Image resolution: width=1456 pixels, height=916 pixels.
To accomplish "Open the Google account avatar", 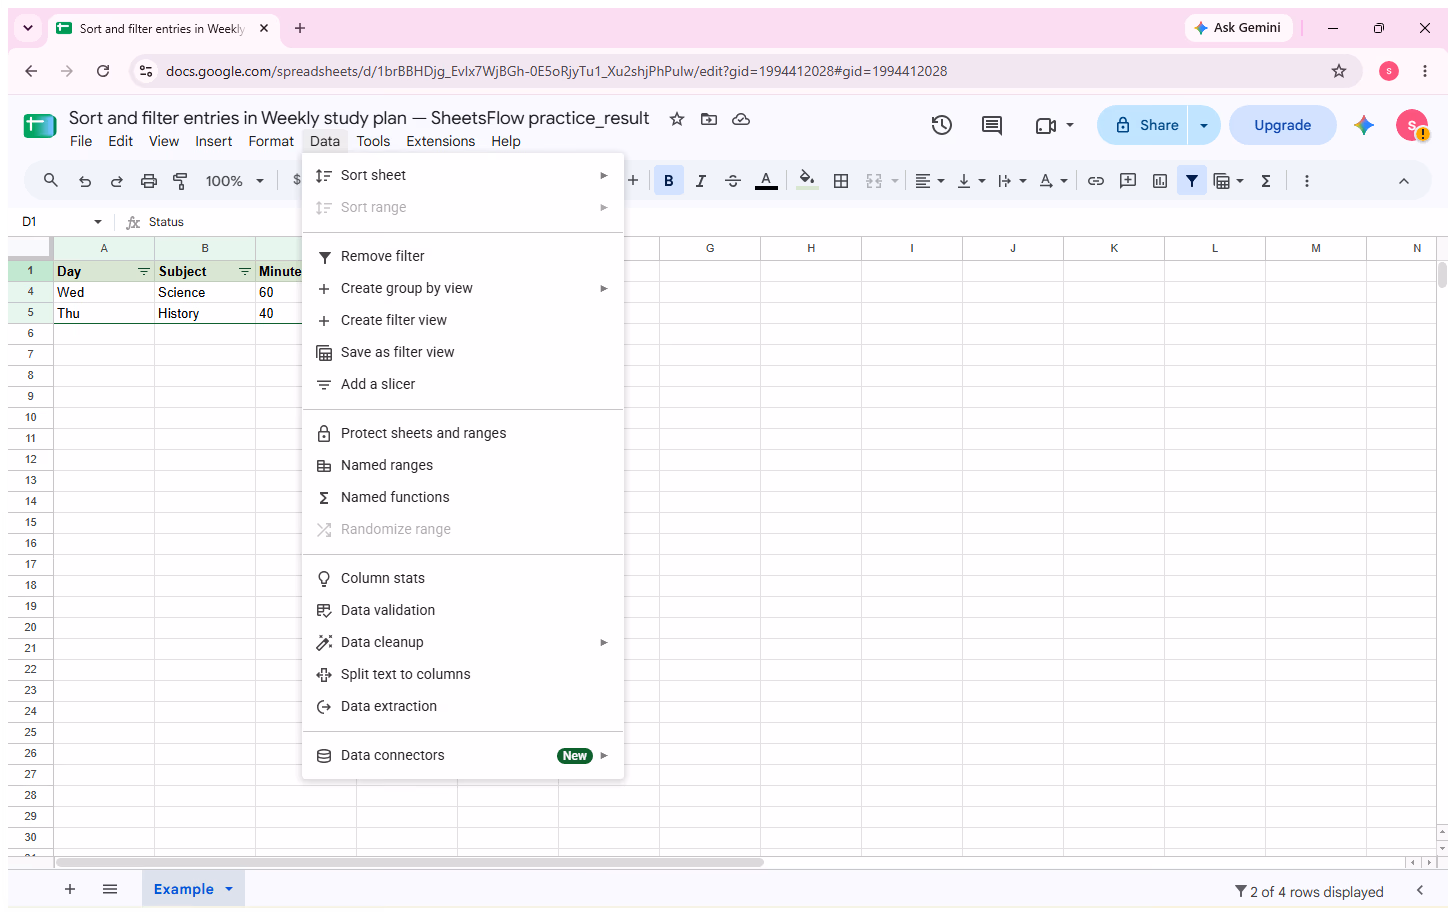I will [1412, 125].
